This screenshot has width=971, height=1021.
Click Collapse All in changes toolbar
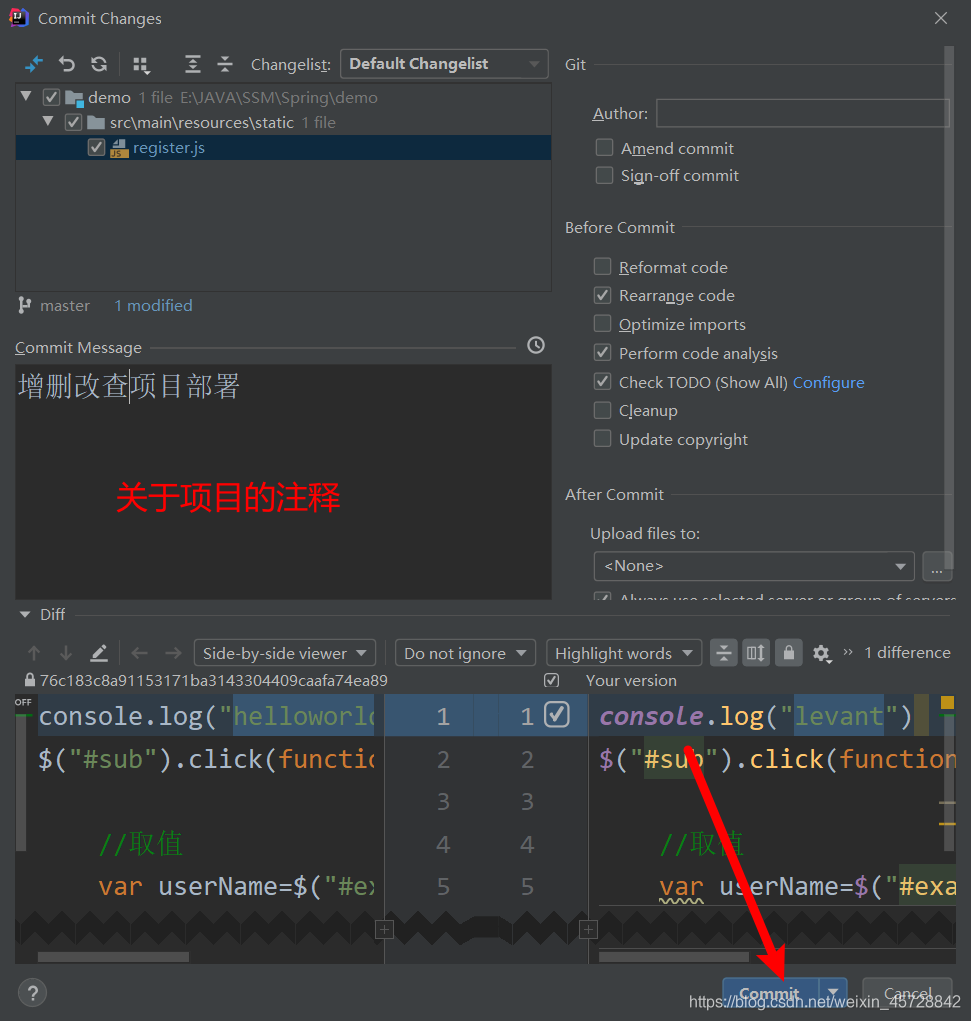tap(225, 64)
